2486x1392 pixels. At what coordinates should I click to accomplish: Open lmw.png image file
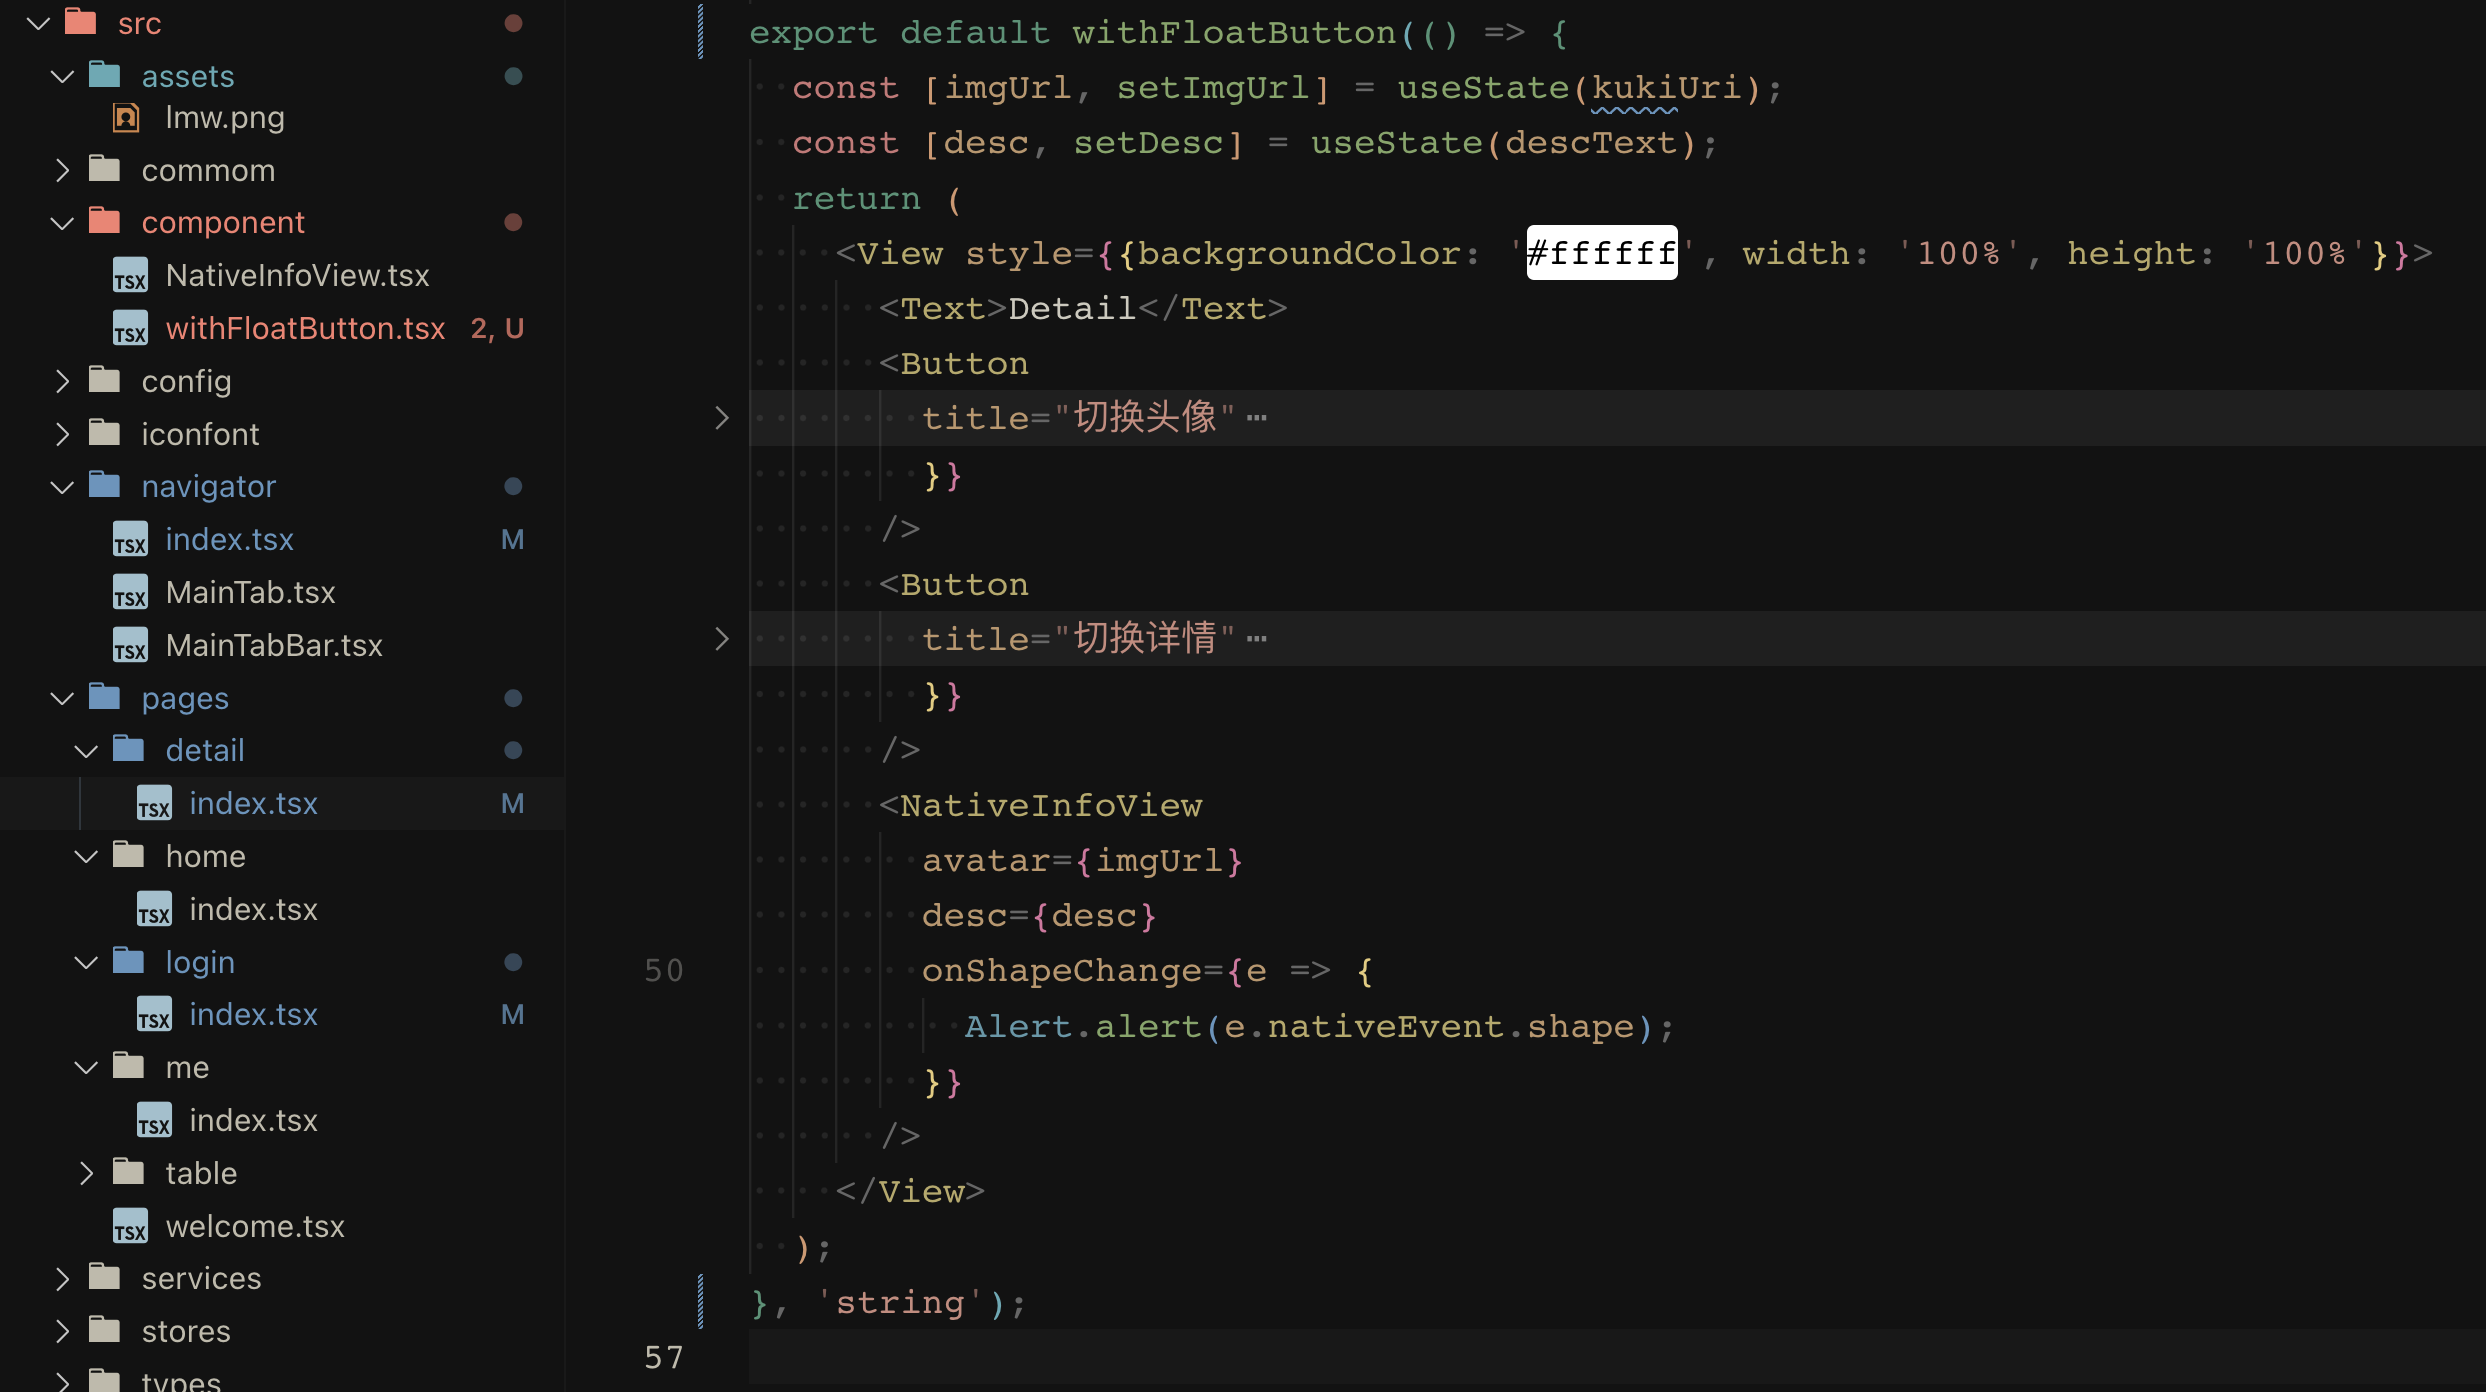pyautogui.click(x=225, y=118)
